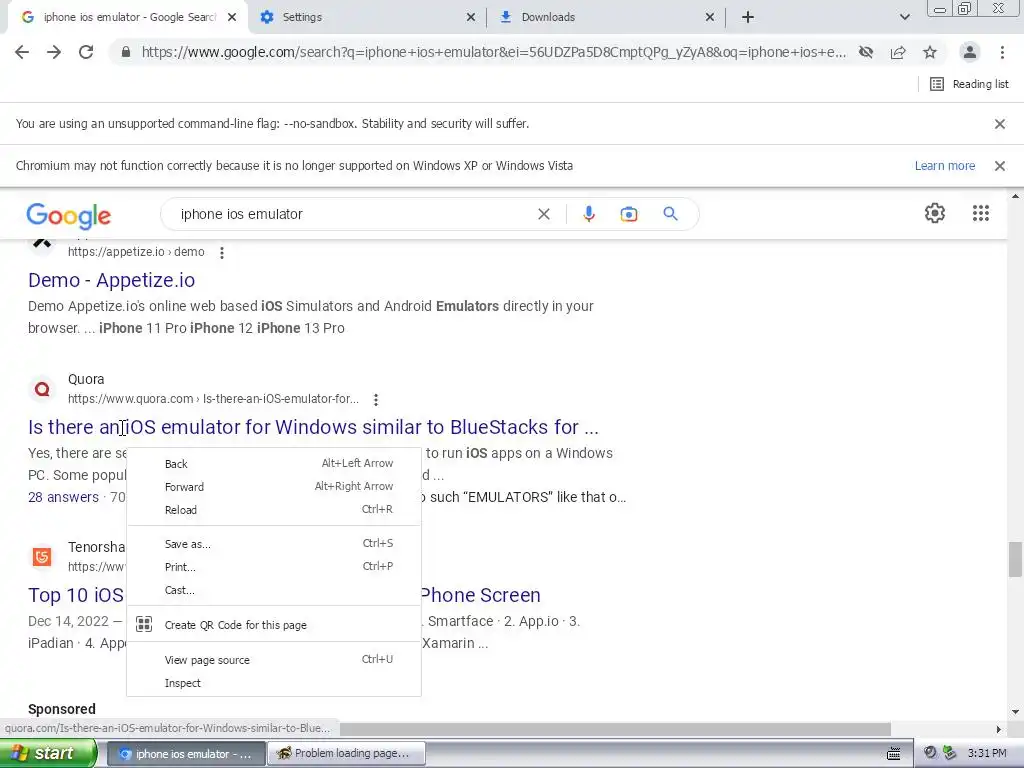Click the padlock site info icon

tap(126, 52)
